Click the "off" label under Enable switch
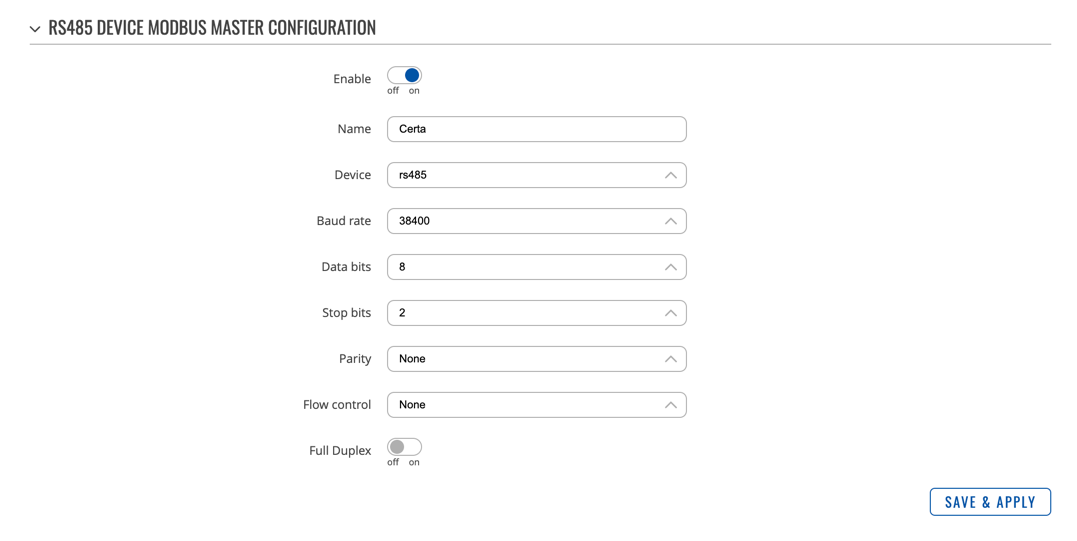This screenshot has height=541, width=1077. (x=393, y=91)
